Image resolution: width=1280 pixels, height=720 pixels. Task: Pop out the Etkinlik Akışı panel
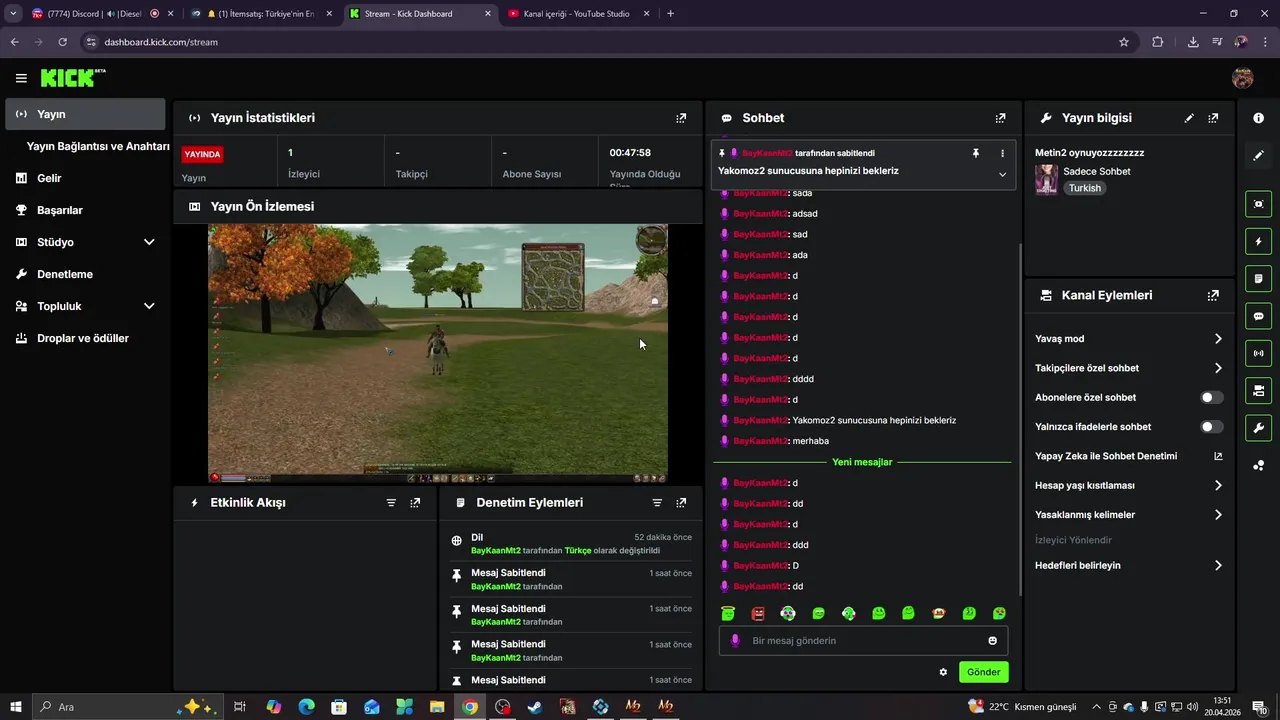pyautogui.click(x=415, y=503)
